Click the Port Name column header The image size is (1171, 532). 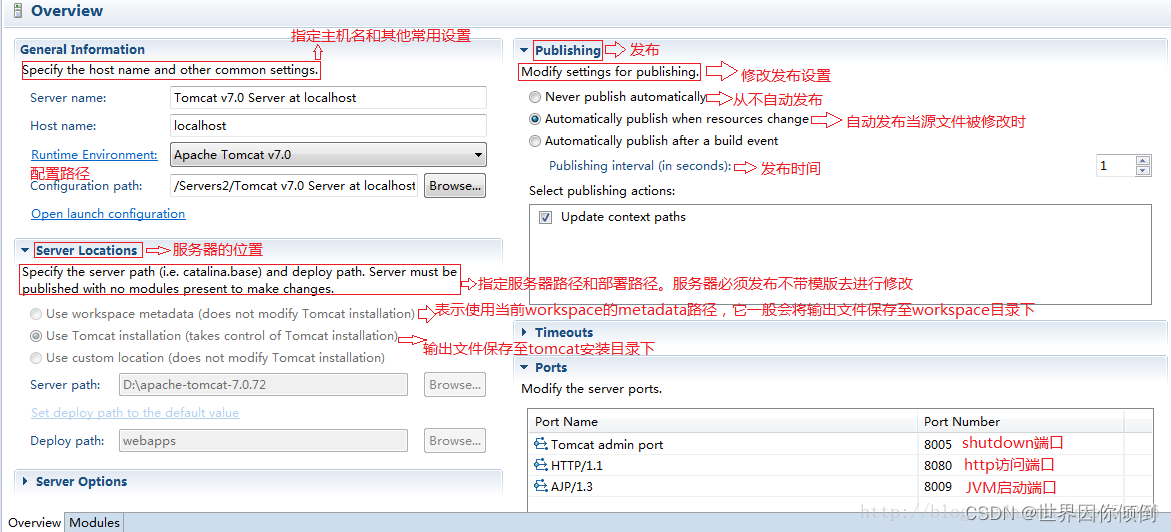pos(722,421)
